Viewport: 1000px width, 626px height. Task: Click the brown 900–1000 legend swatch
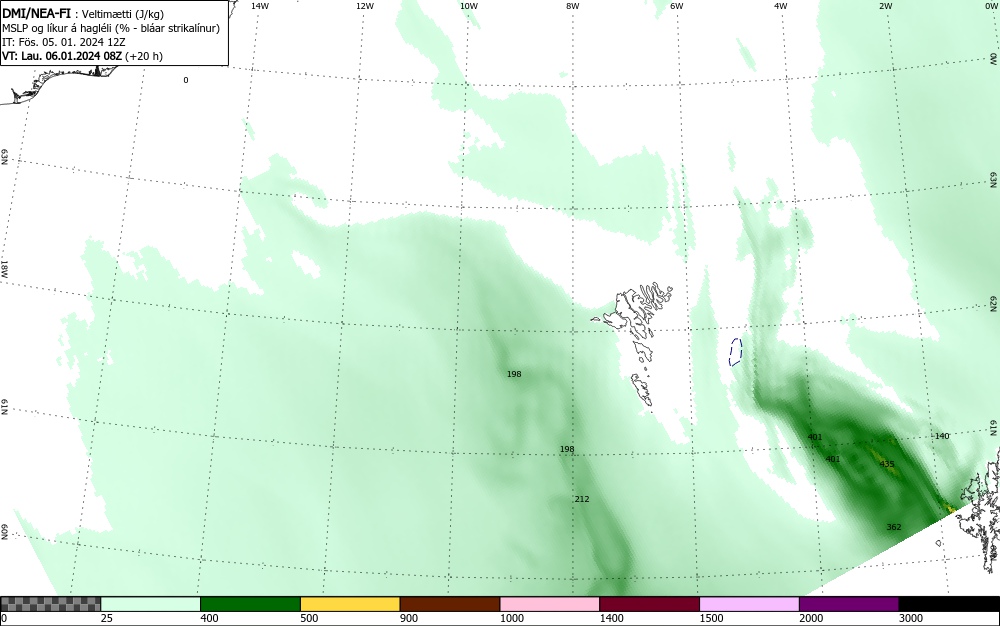(x=450, y=604)
